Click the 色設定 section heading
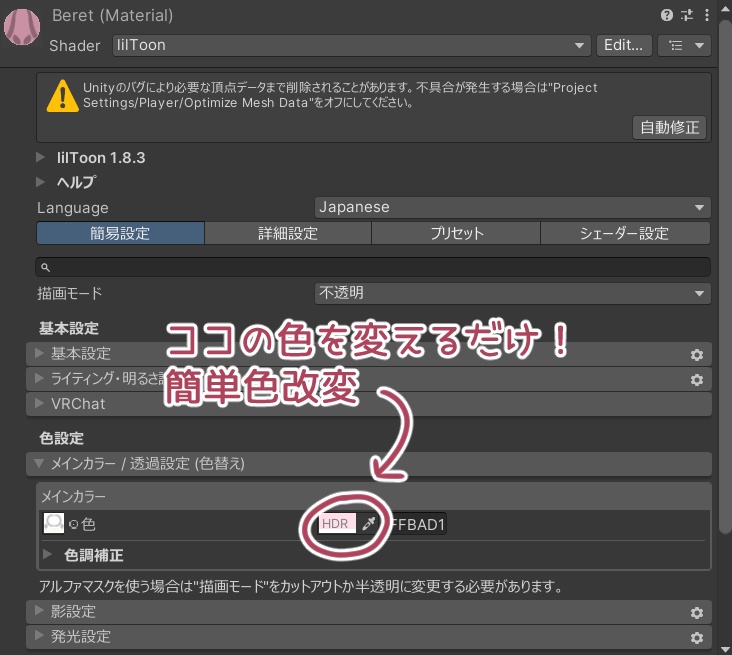732x655 pixels. 62,438
